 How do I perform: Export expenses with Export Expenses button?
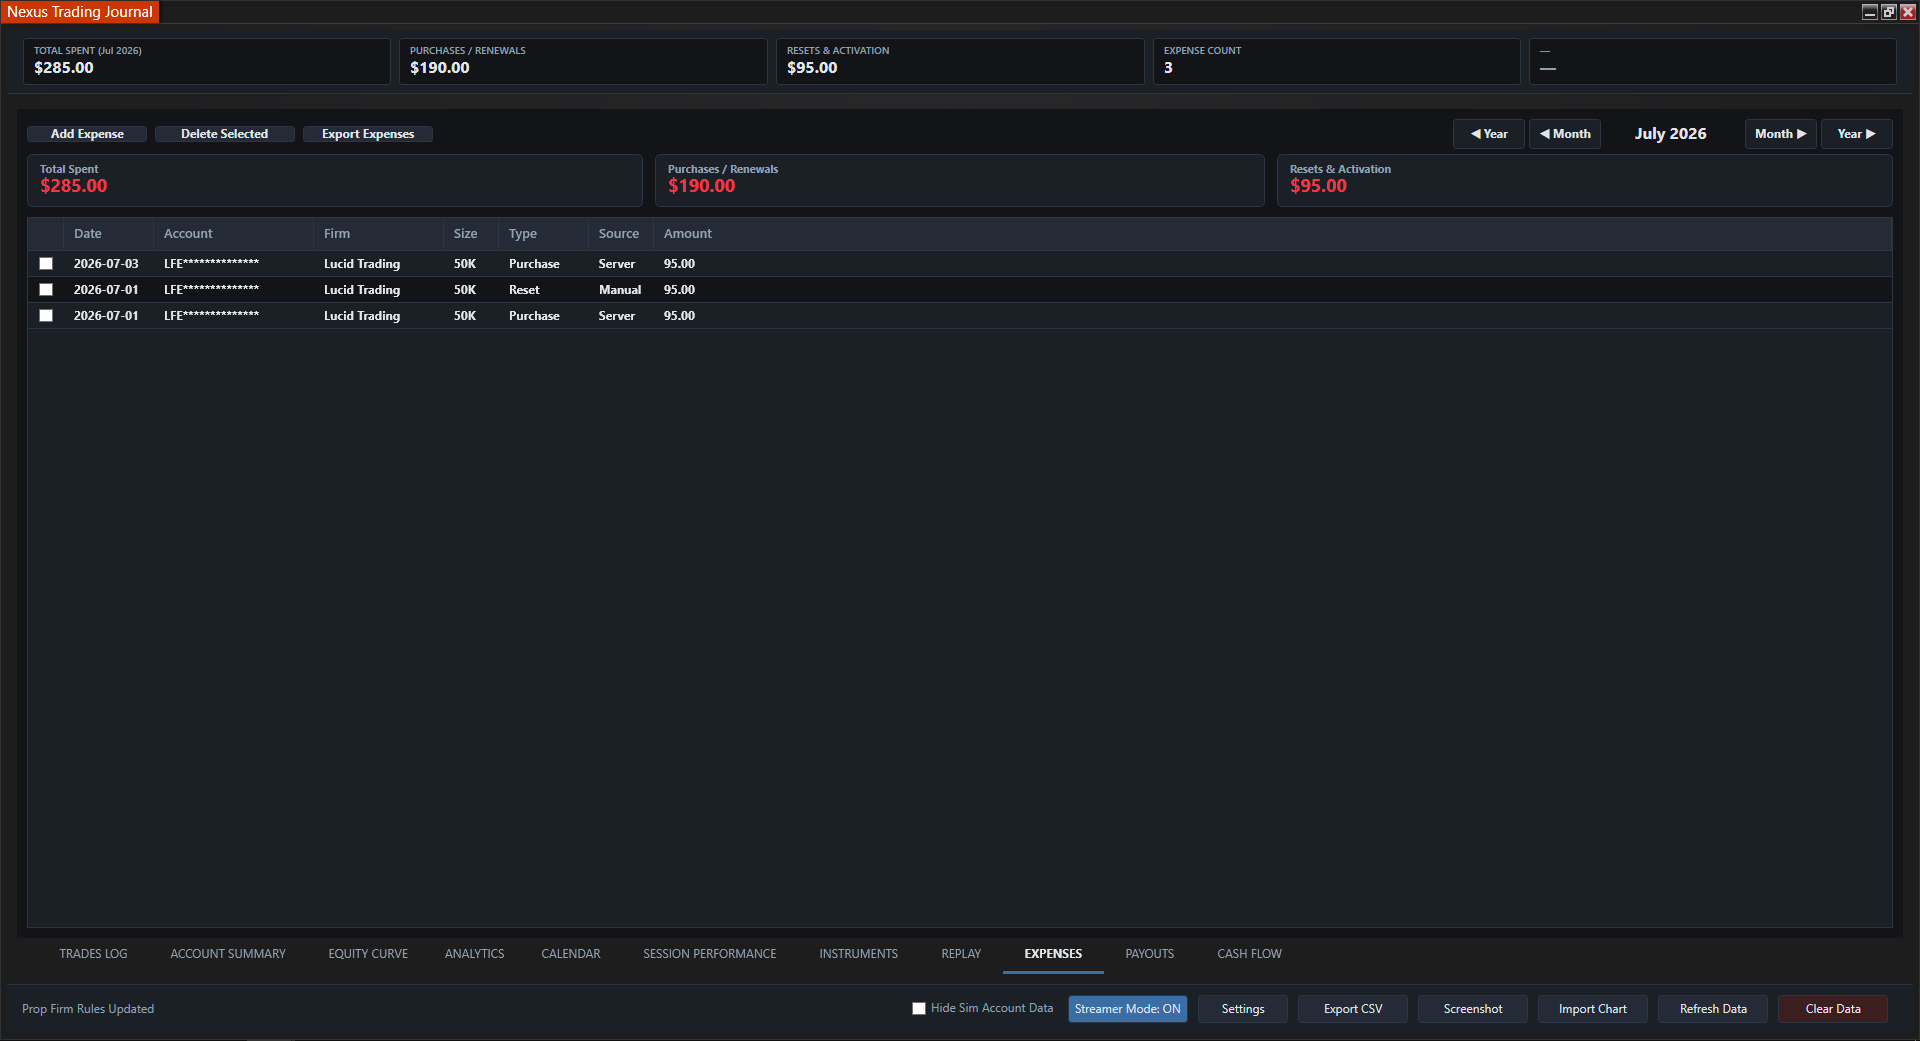point(368,134)
